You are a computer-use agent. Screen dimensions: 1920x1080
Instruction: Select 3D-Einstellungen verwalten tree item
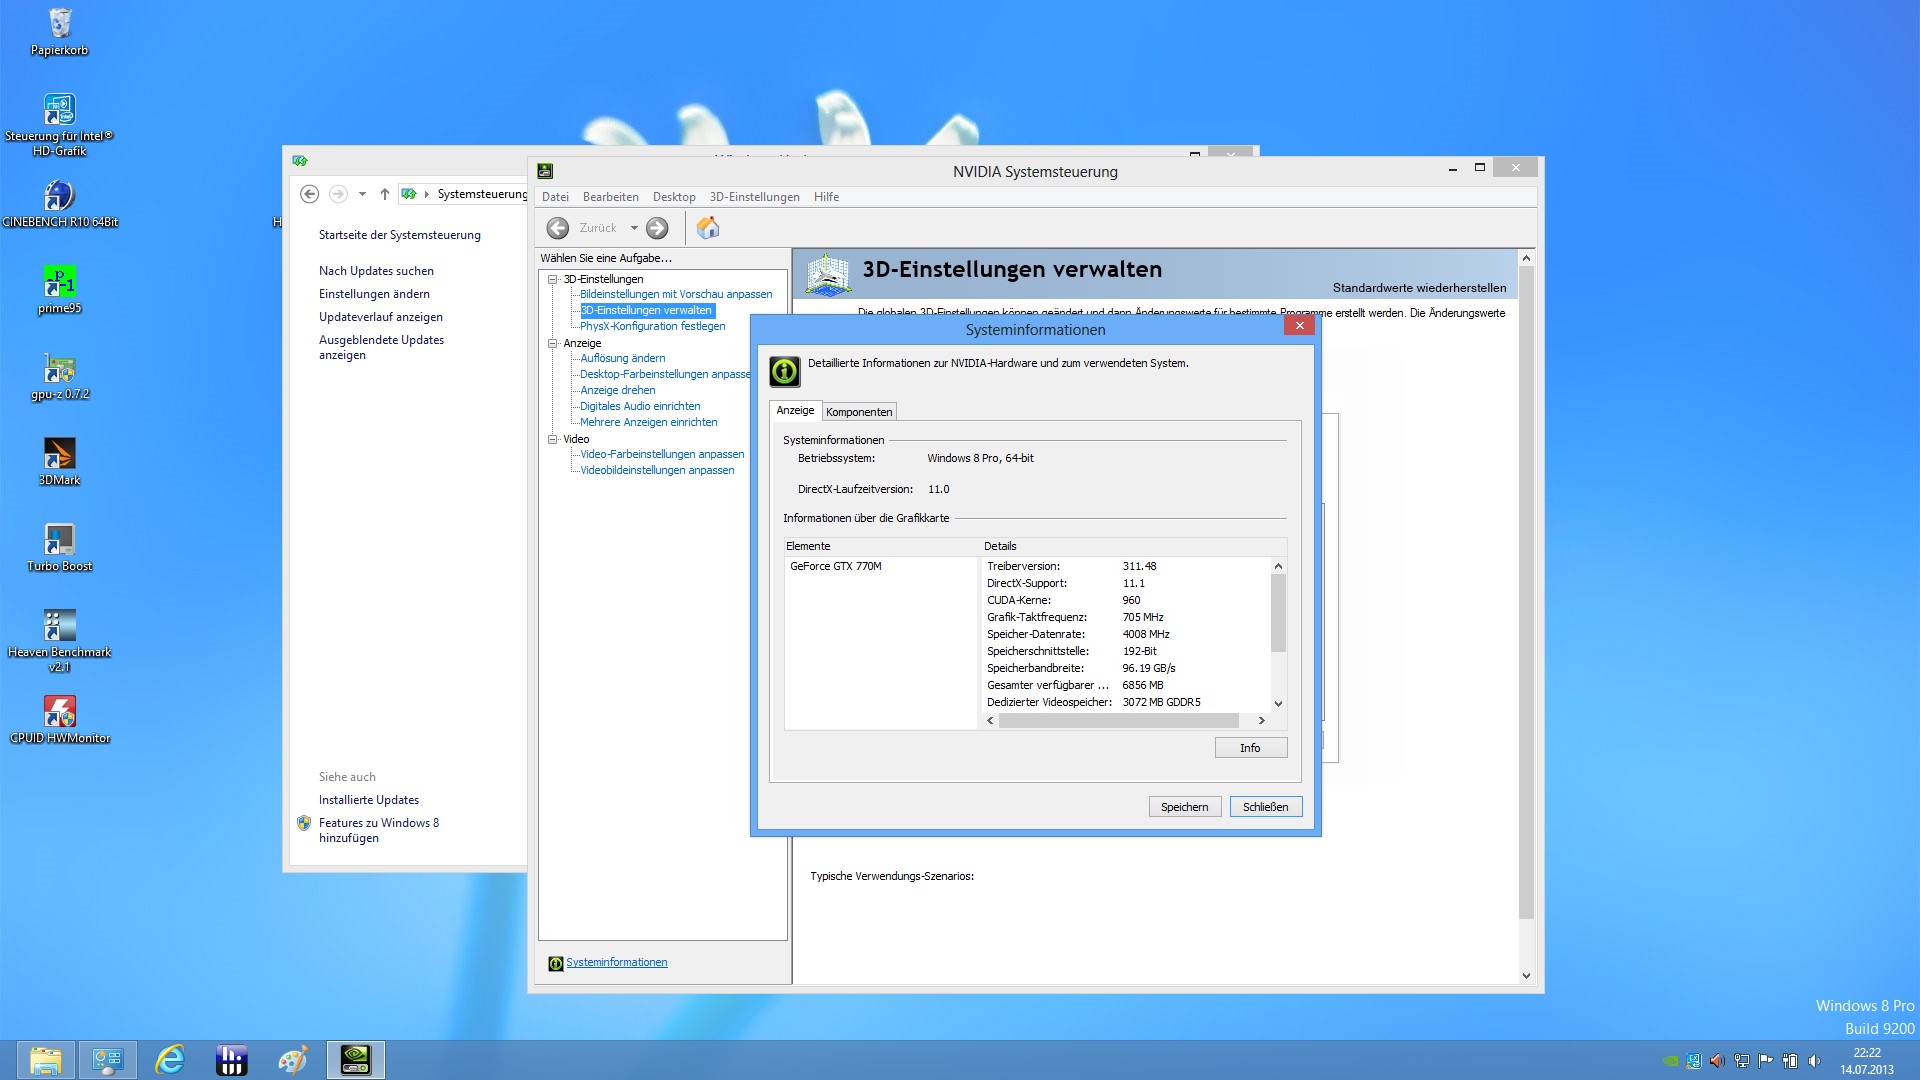click(647, 310)
